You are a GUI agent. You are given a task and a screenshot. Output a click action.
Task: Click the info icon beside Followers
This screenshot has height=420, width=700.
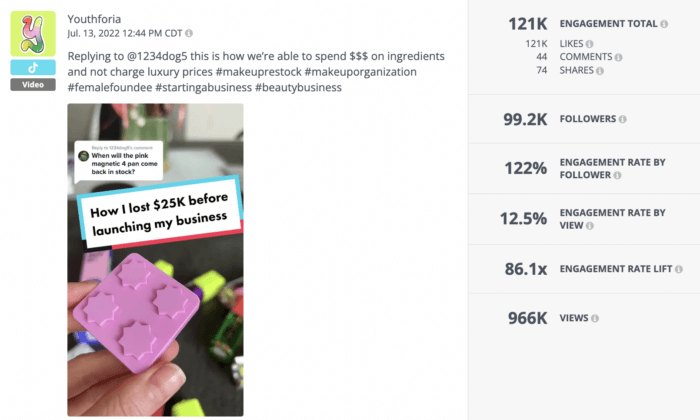(x=623, y=119)
